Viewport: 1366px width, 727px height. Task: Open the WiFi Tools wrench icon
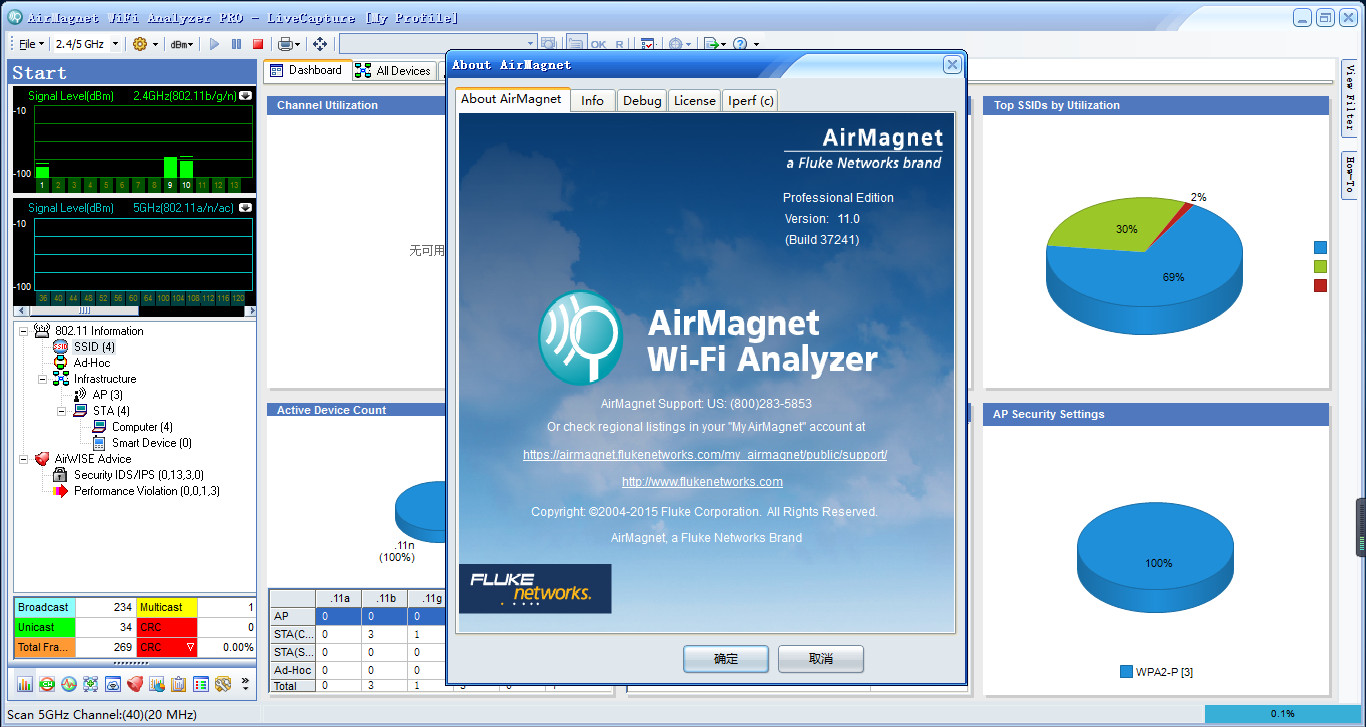coord(223,684)
